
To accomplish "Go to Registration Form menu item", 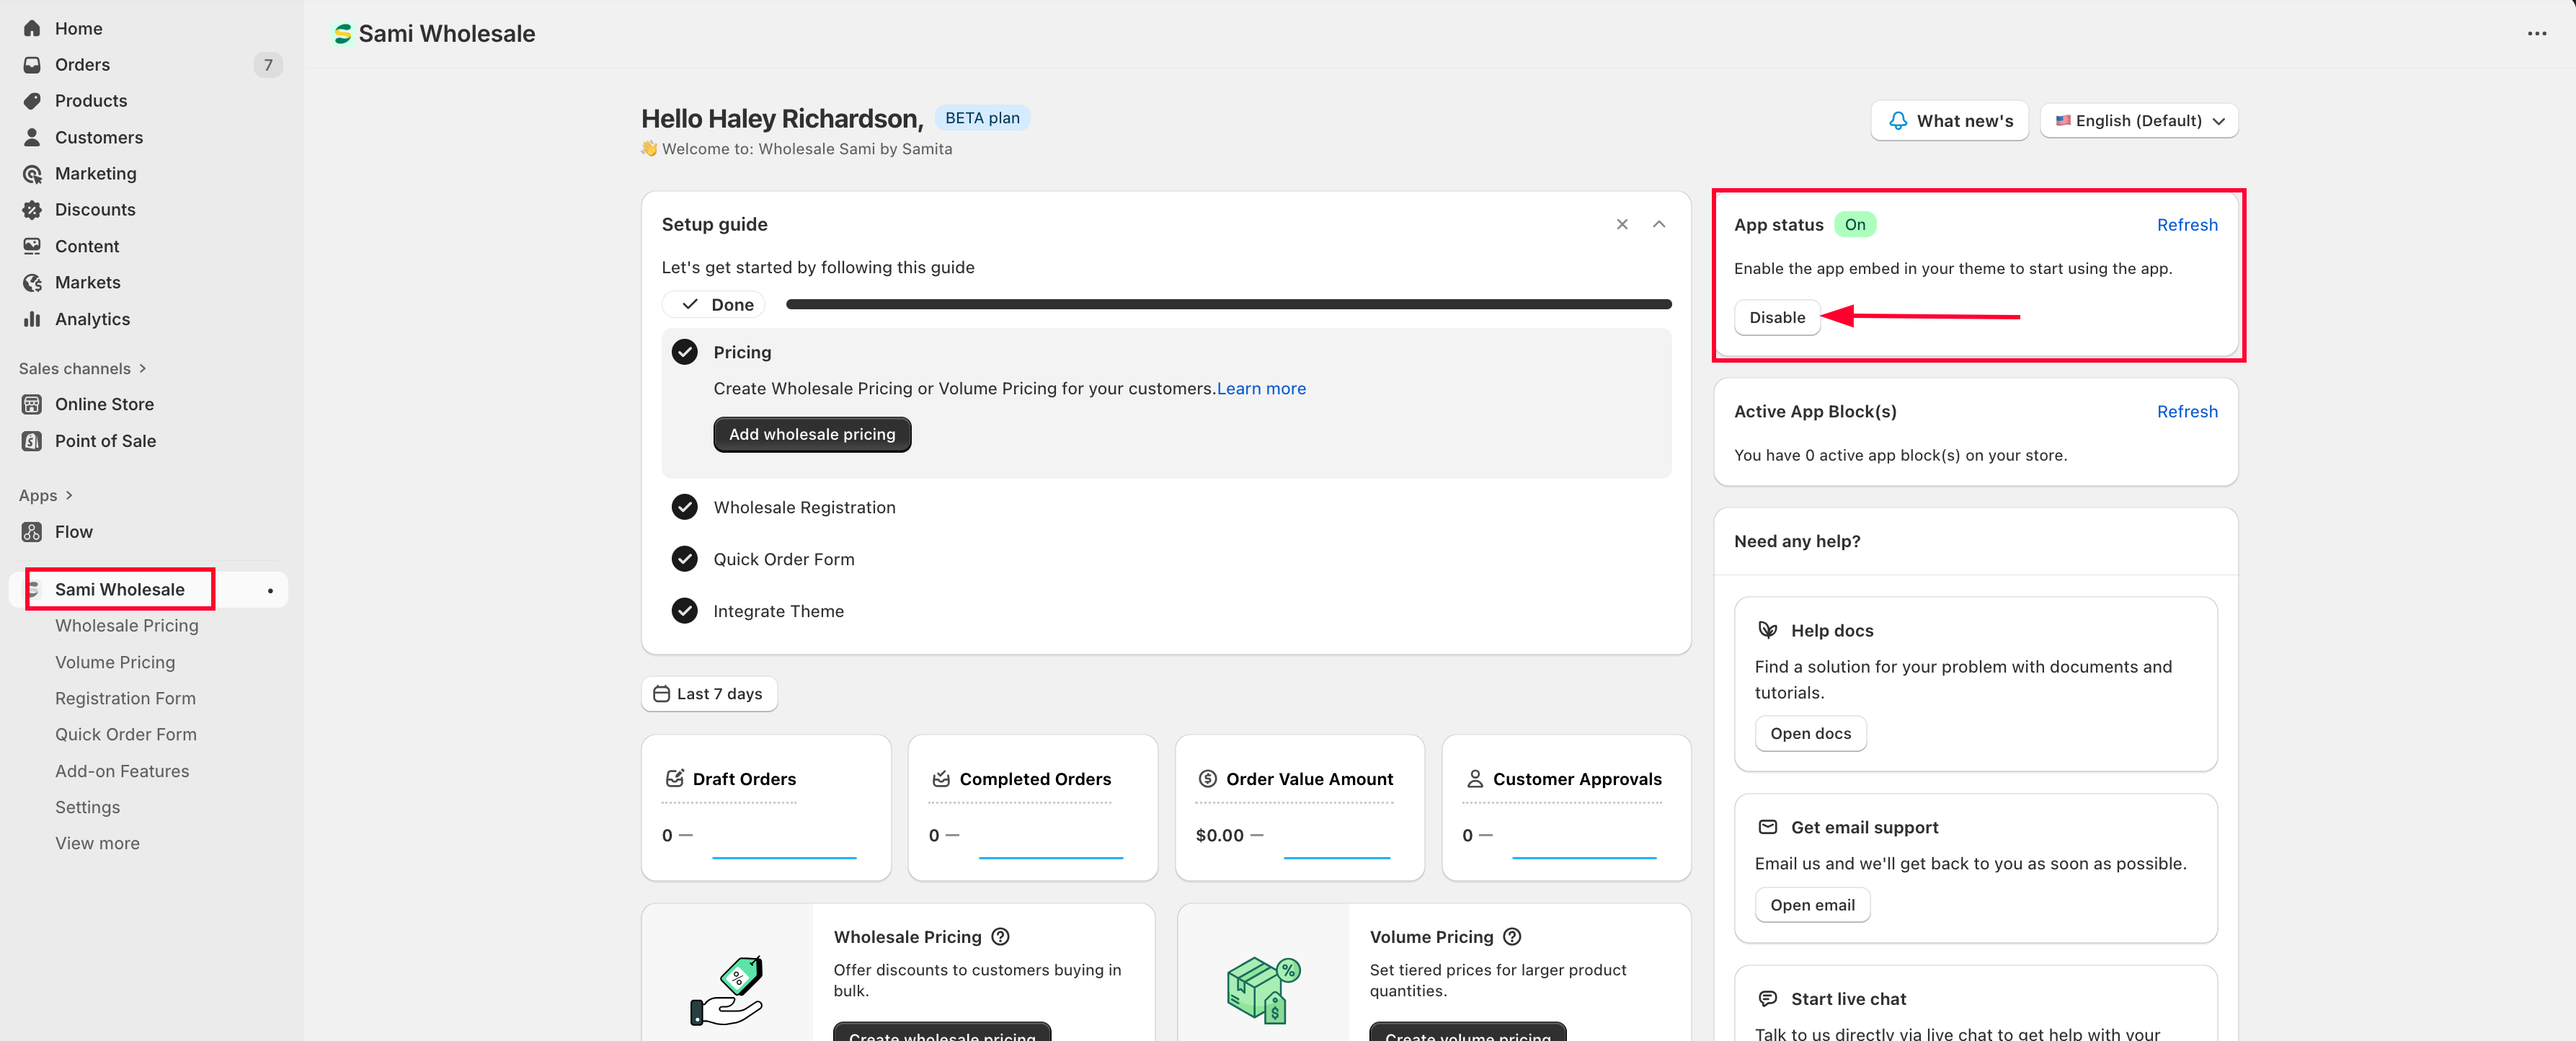I will [x=125, y=698].
